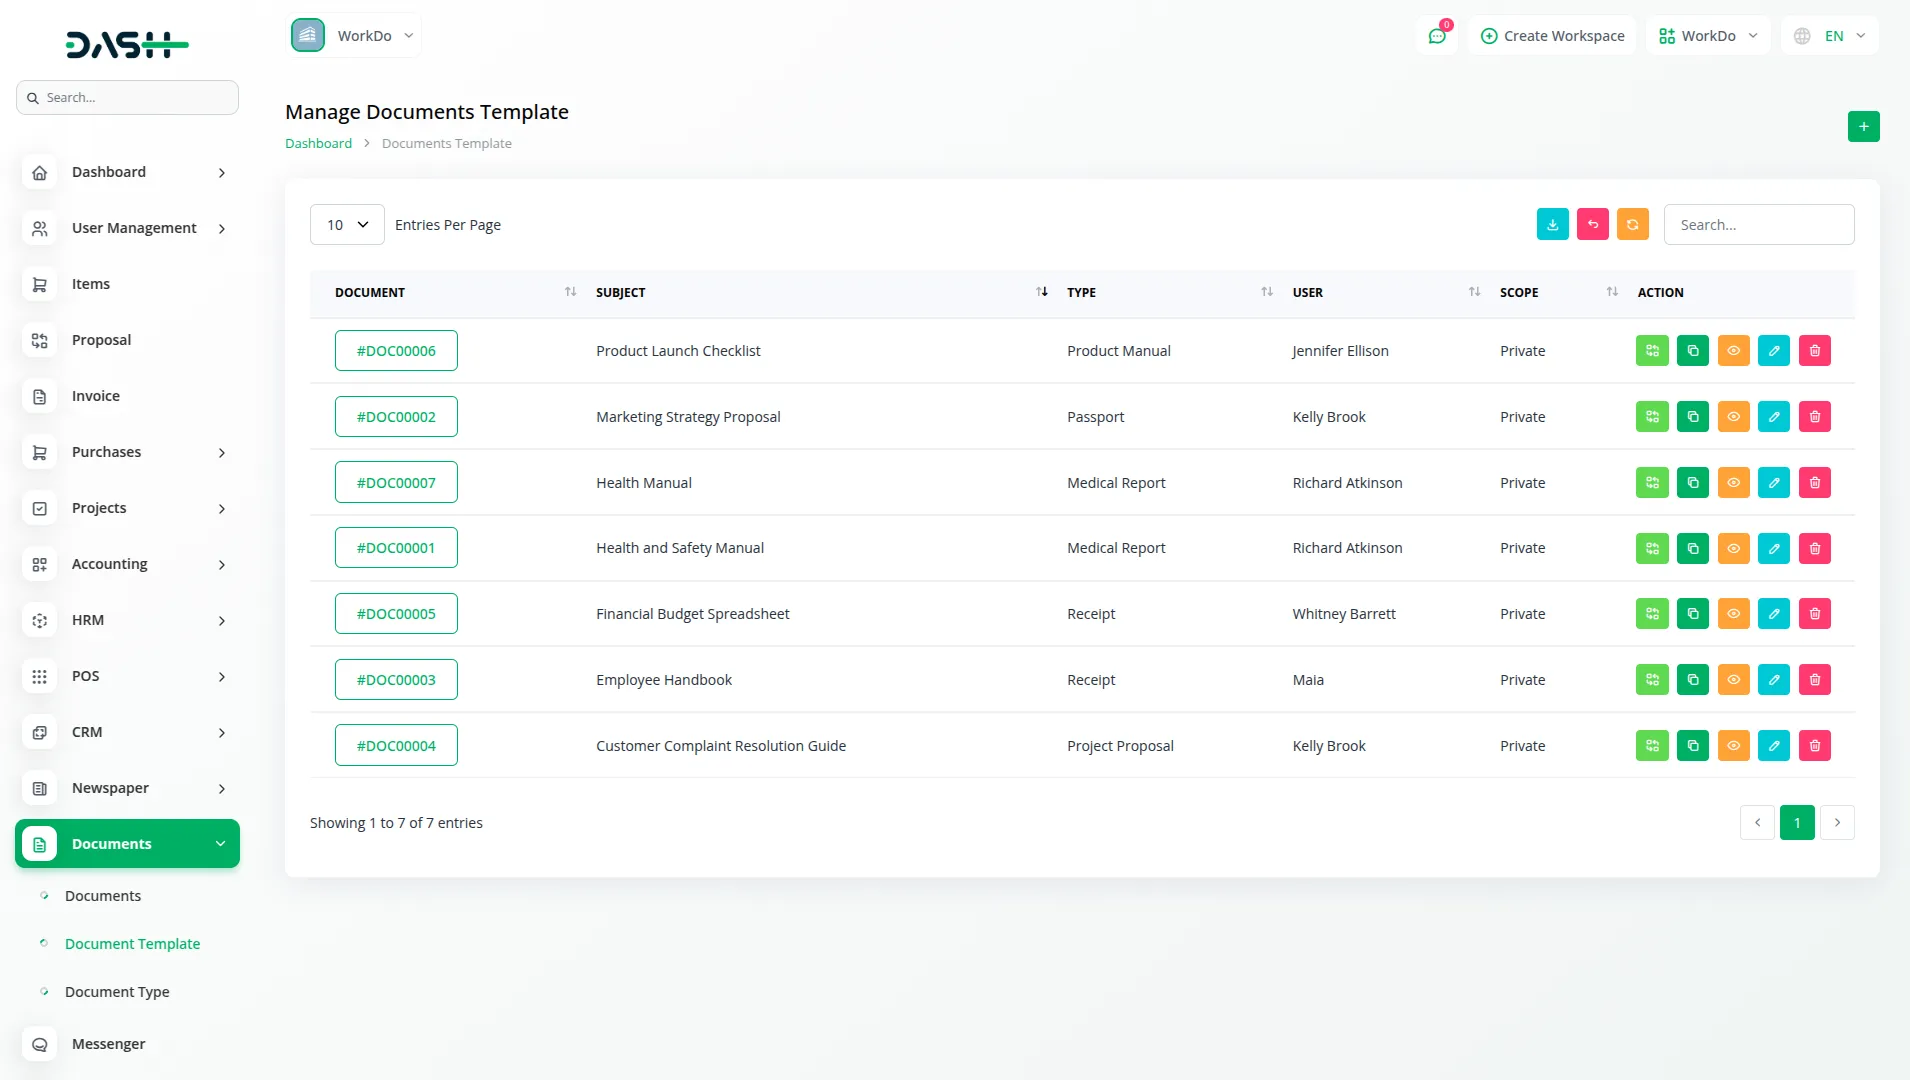Select Document Type in the sidebar
Viewport: 1910px width, 1080px height.
(x=116, y=991)
